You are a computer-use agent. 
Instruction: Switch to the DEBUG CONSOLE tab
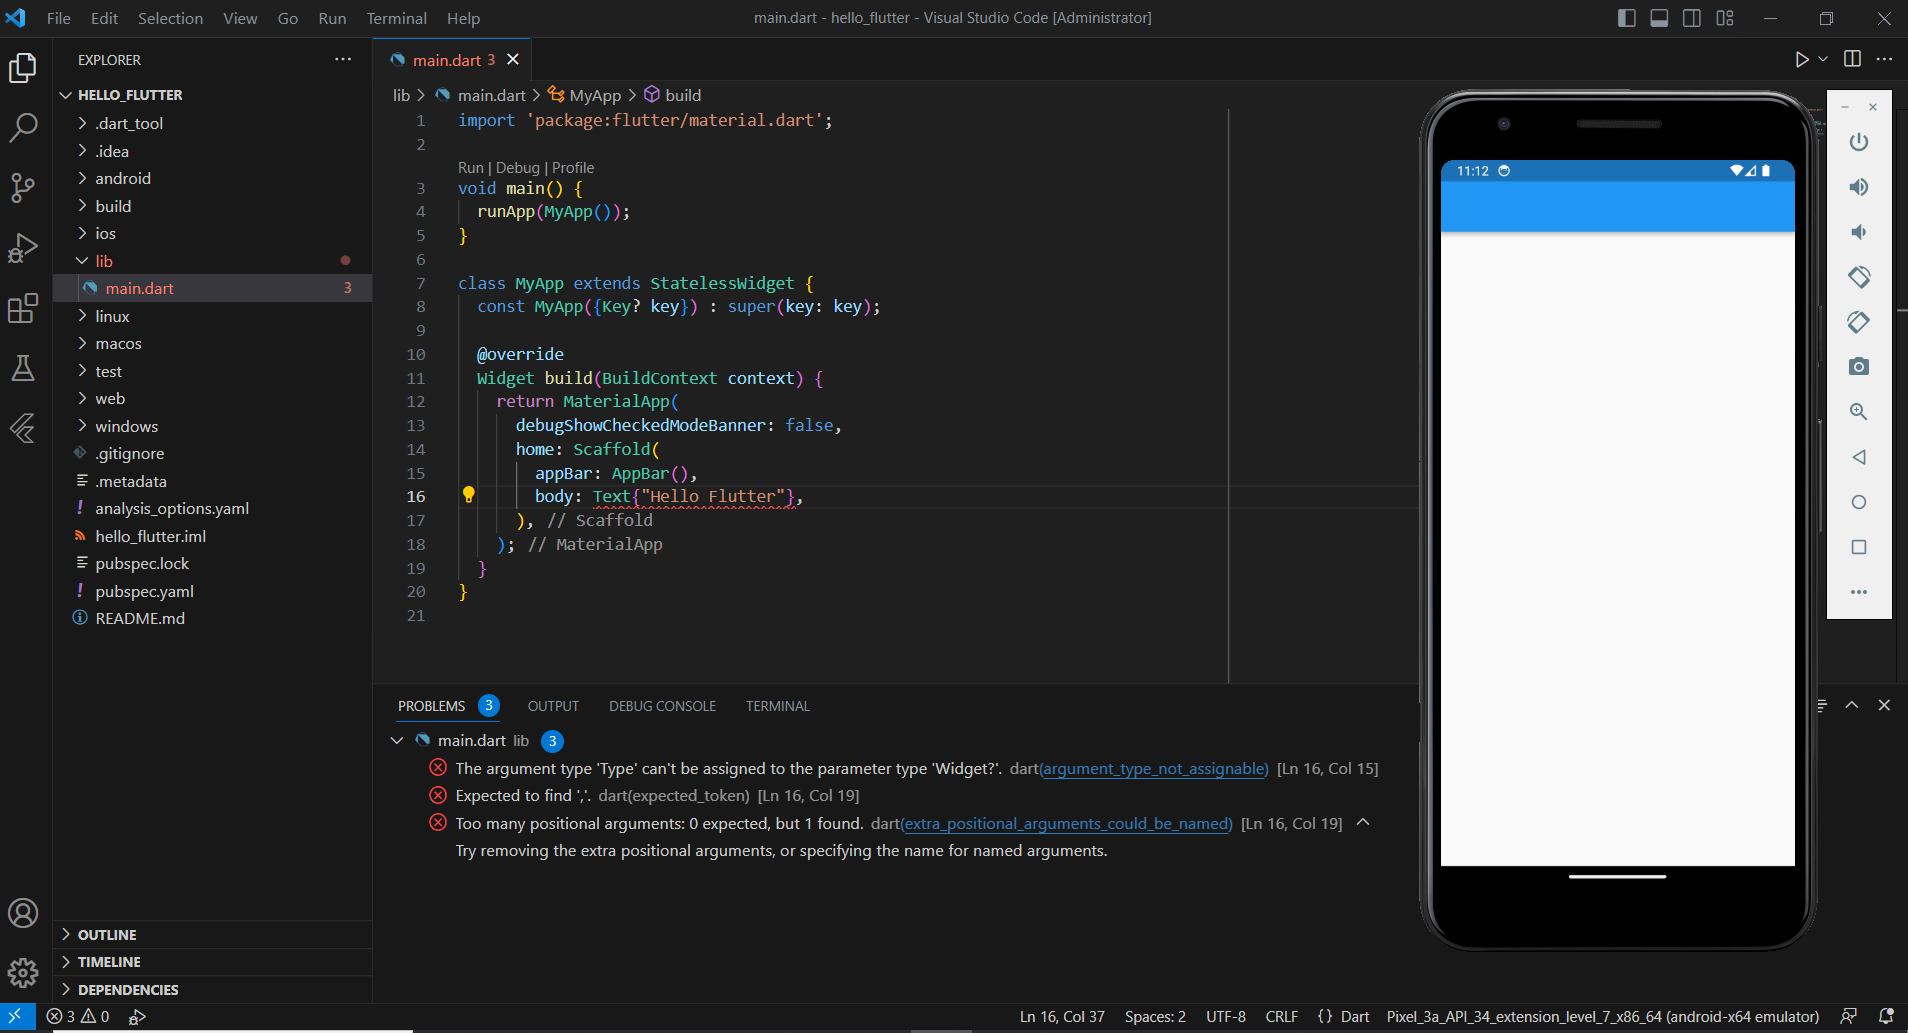click(x=662, y=706)
